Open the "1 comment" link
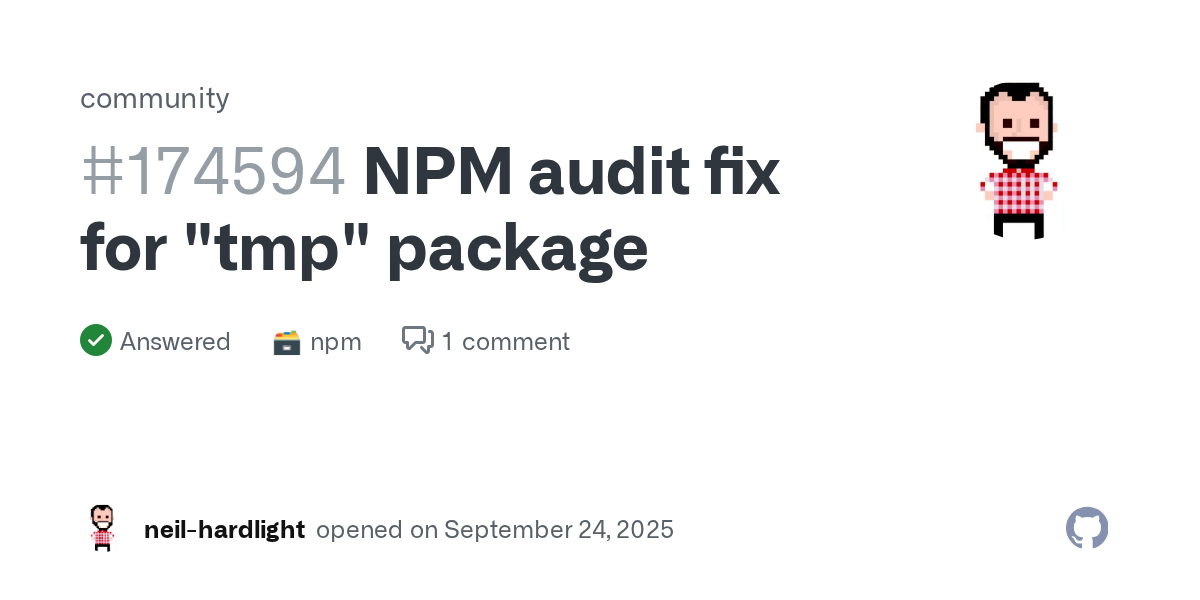Viewport: 1200px width, 600px height. click(x=505, y=342)
